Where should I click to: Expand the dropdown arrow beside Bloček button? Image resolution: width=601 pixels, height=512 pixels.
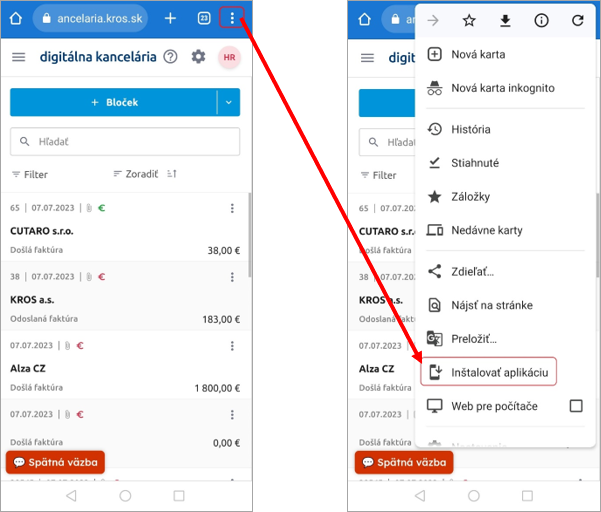228,102
